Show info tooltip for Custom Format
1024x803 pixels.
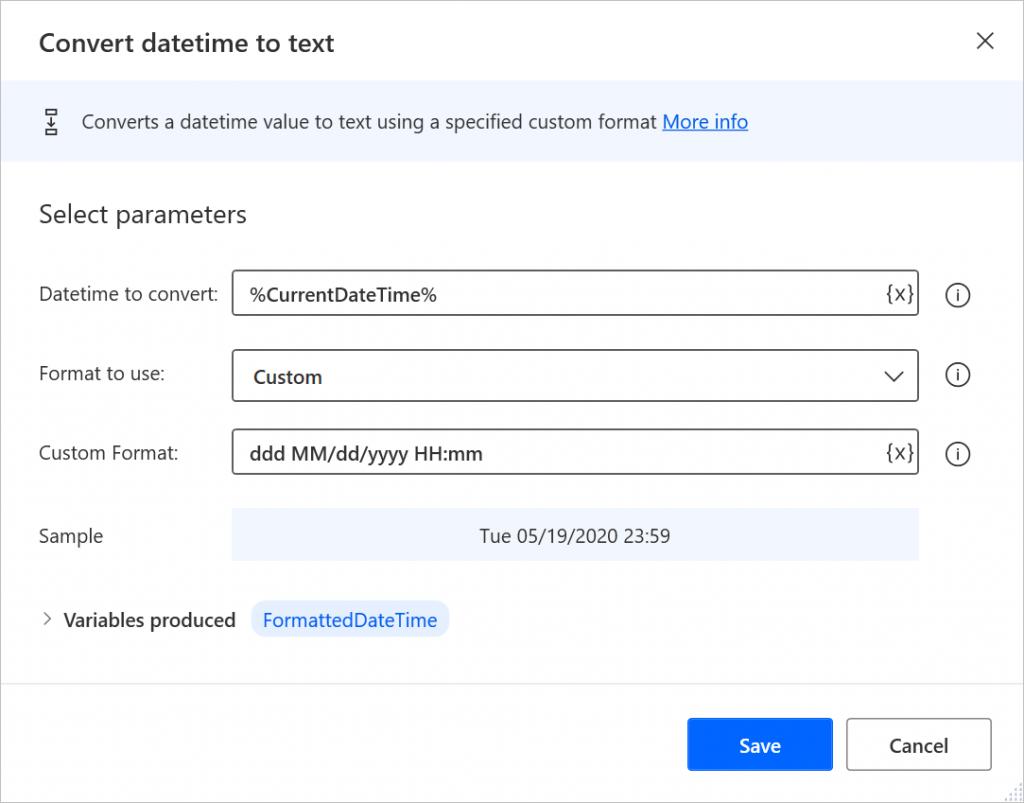point(957,454)
